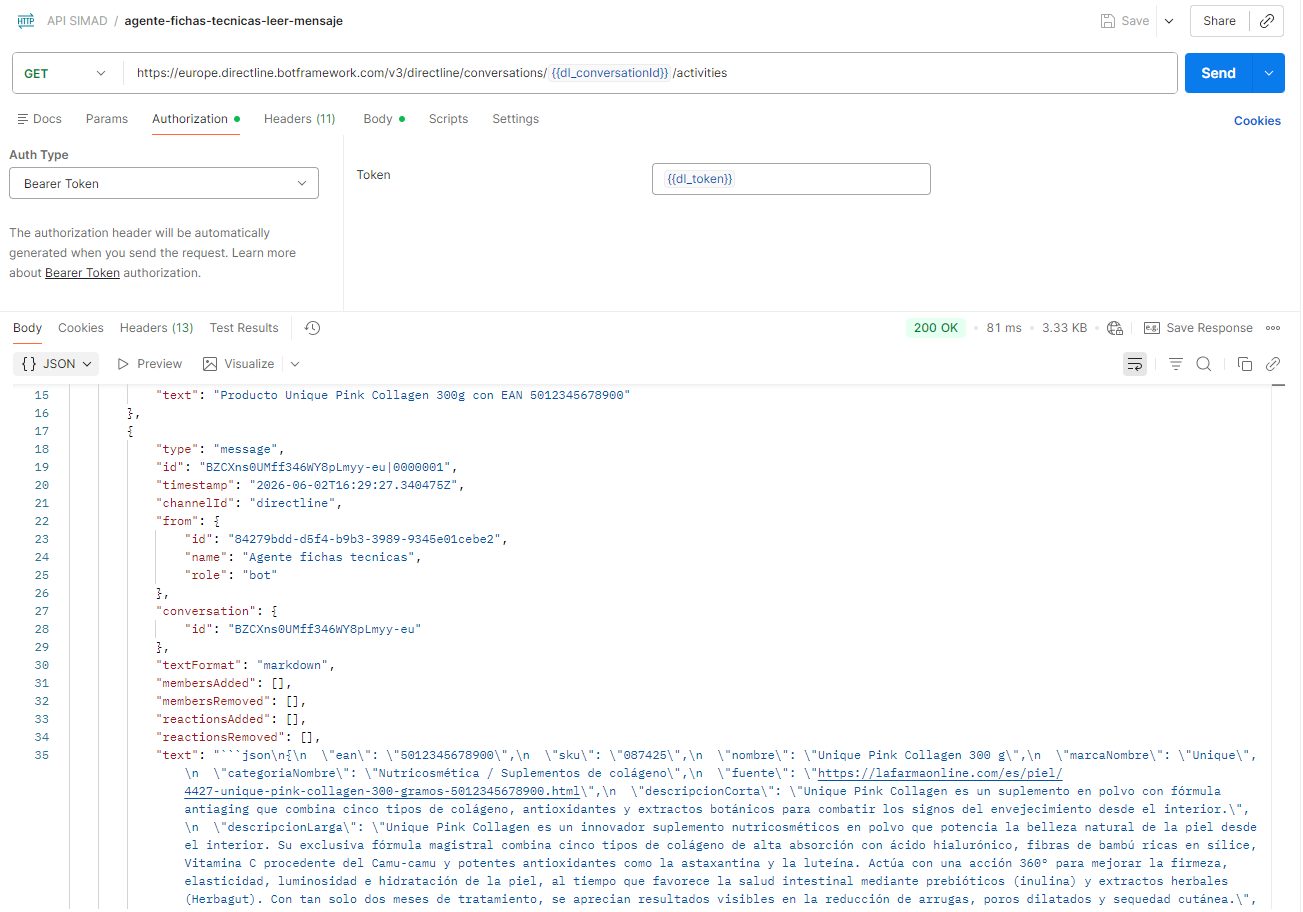Copy request link using top-right link icon
This screenshot has width=1303, height=912.
pyautogui.click(x=1267, y=20)
